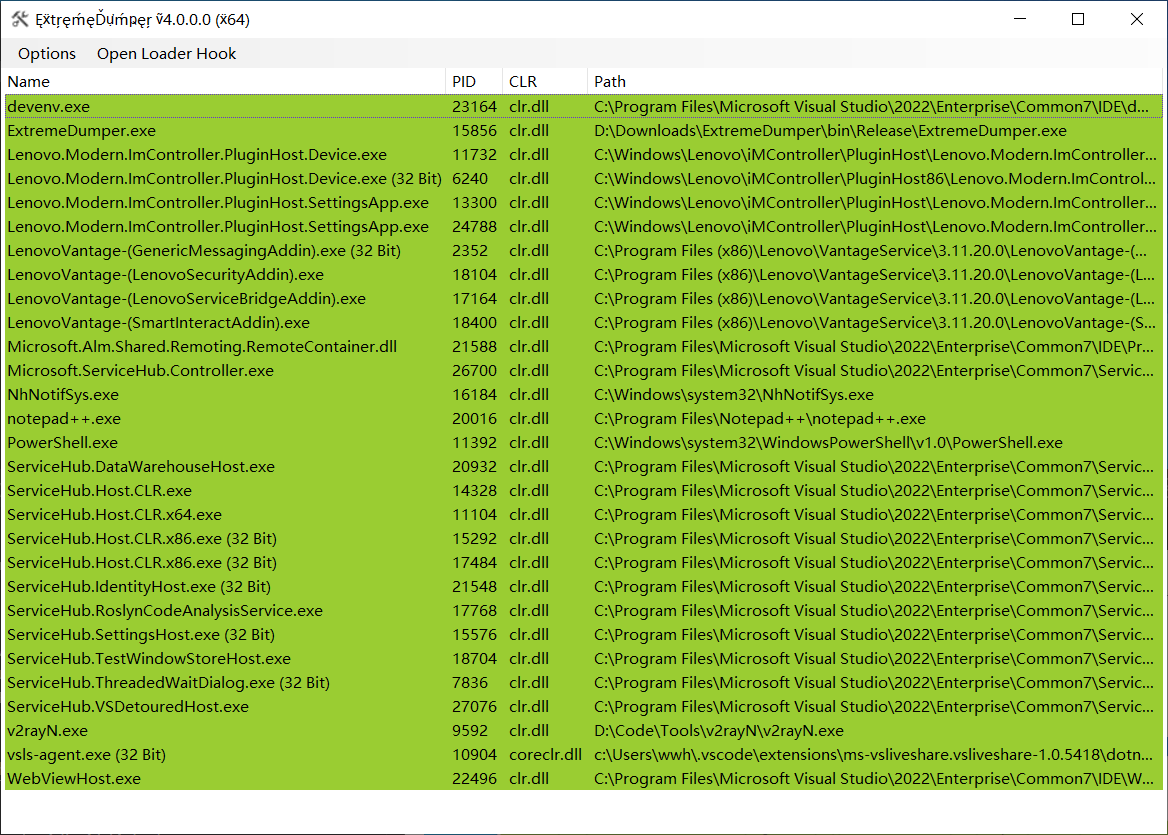Image resolution: width=1168 pixels, height=835 pixels.
Task: Select ServiceHub.ThreadedWaitDialog.exe (32 Bit) row
Action: pos(583,682)
